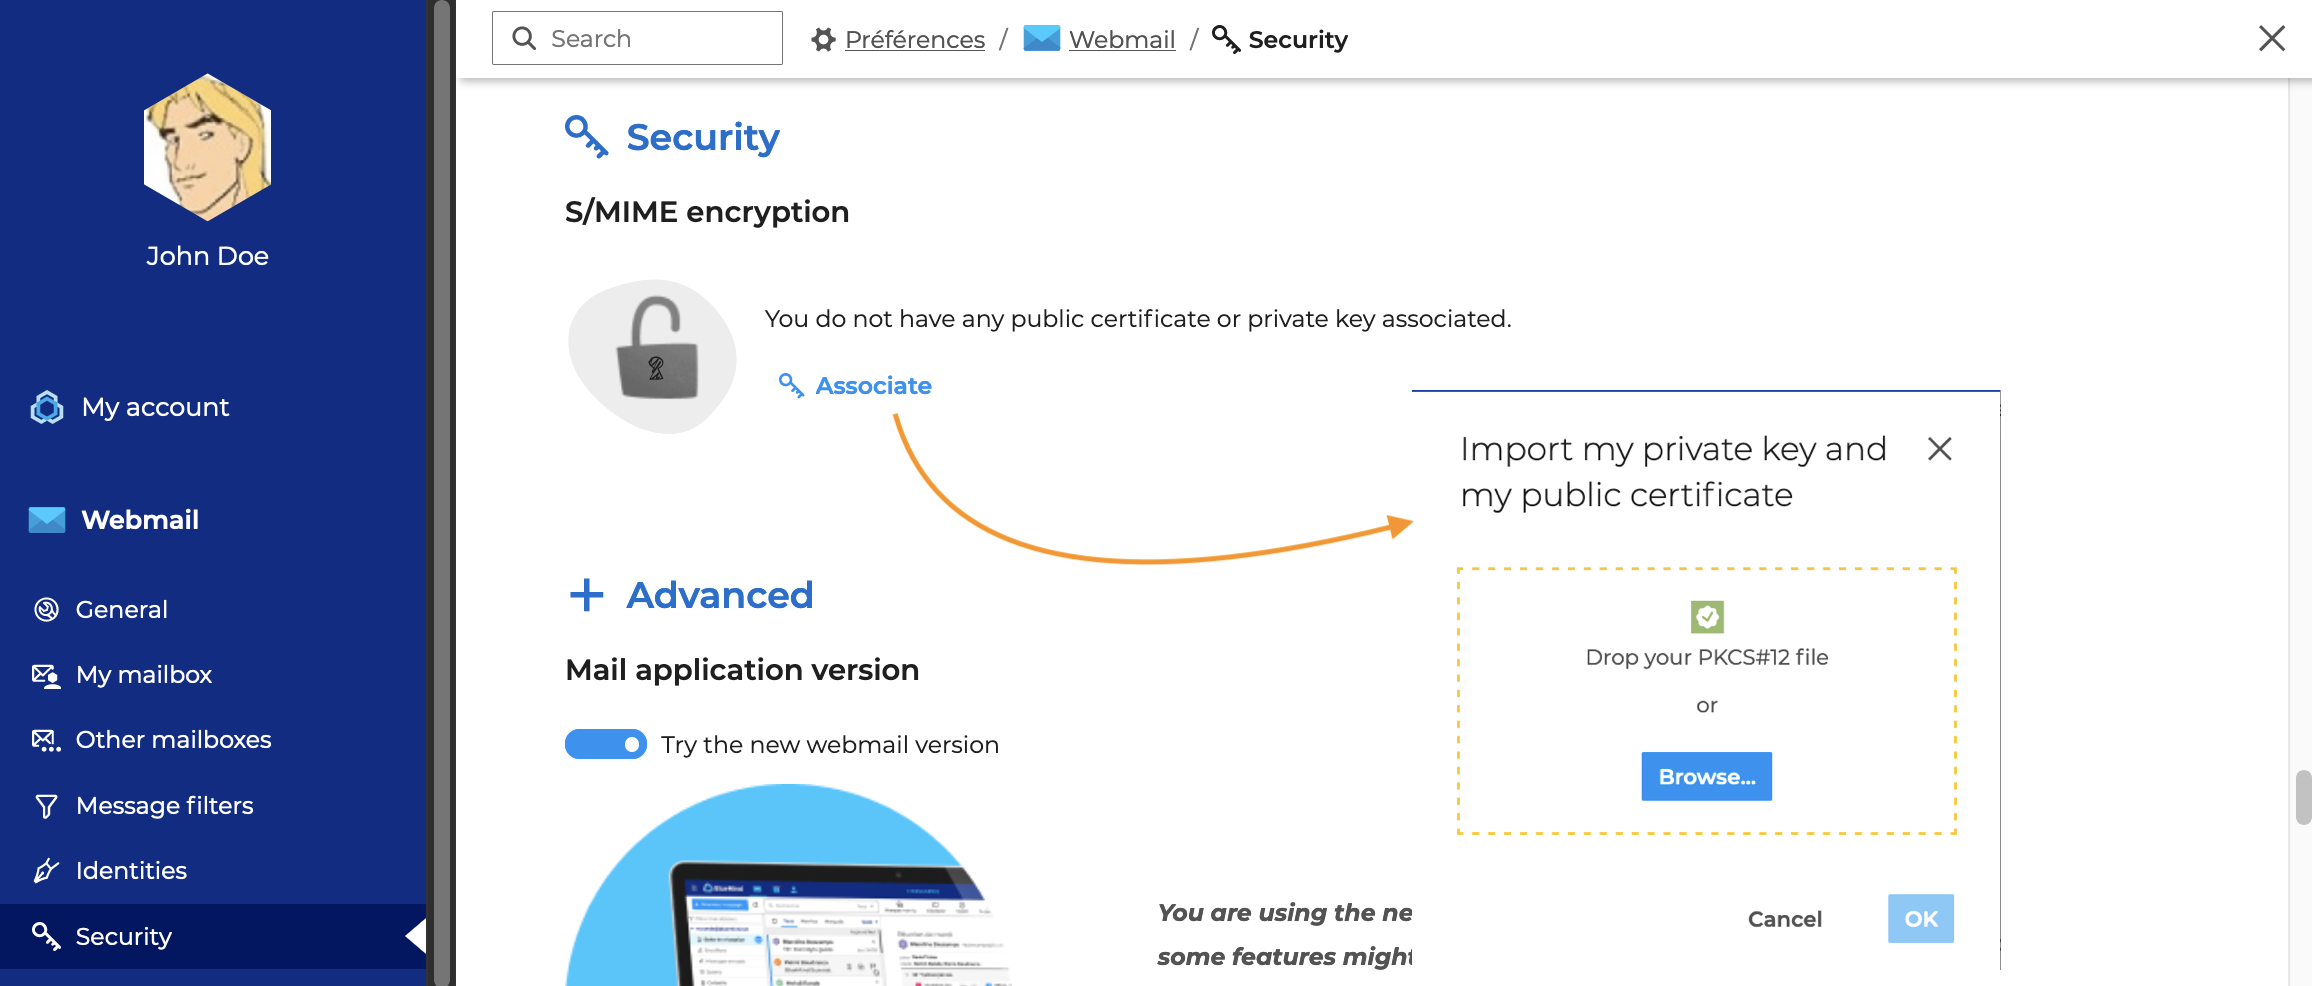This screenshot has width=2312, height=986.
Task: Click the My mailbox icon
Action: tap(46, 675)
